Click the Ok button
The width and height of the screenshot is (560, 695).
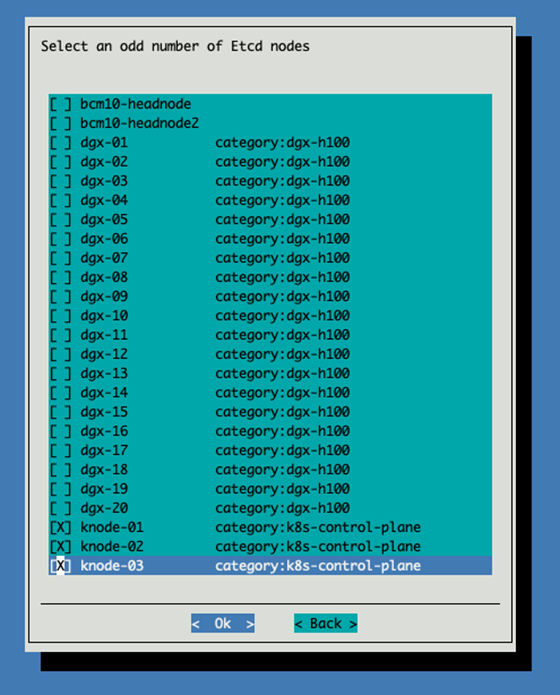pos(223,624)
